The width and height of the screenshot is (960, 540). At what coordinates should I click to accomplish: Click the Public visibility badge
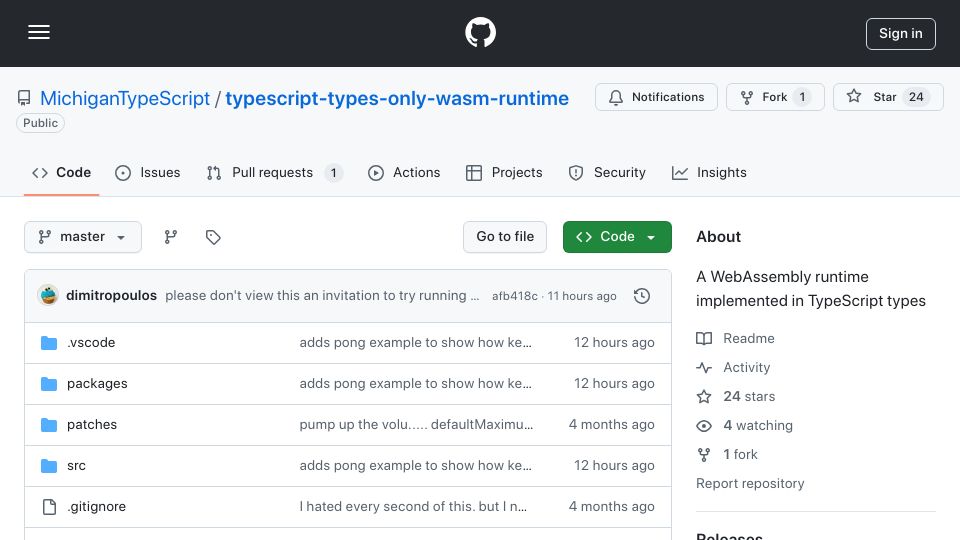(40, 123)
